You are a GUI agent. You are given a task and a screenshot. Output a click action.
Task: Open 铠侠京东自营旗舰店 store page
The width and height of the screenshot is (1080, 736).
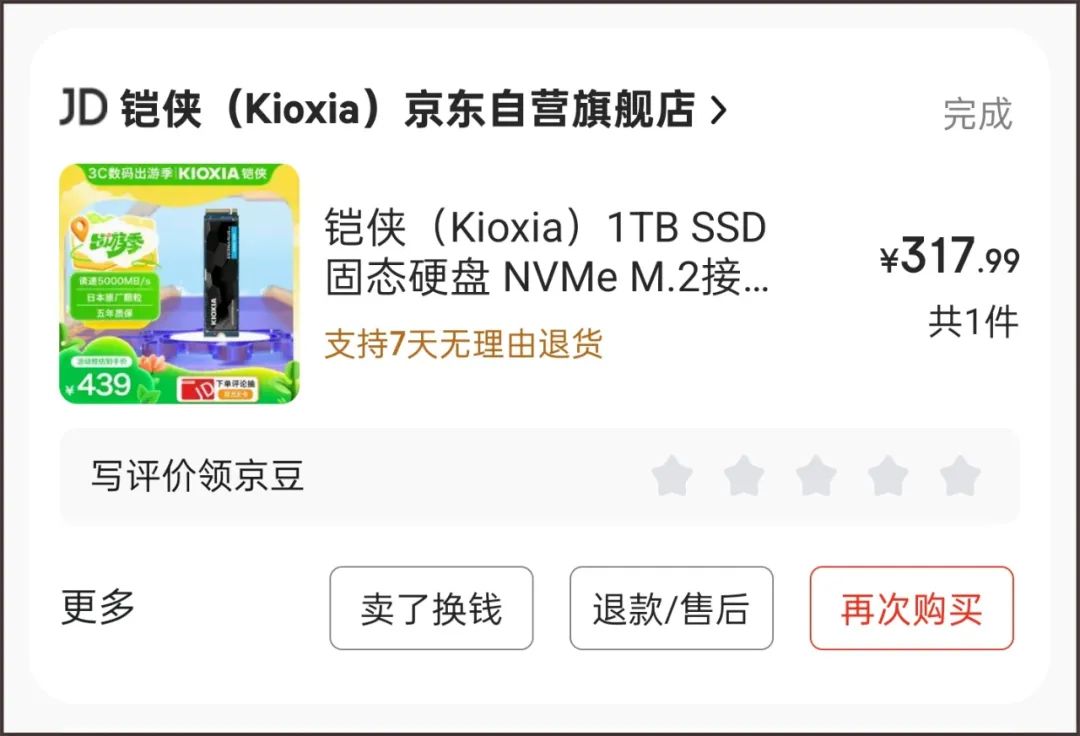coord(408,109)
